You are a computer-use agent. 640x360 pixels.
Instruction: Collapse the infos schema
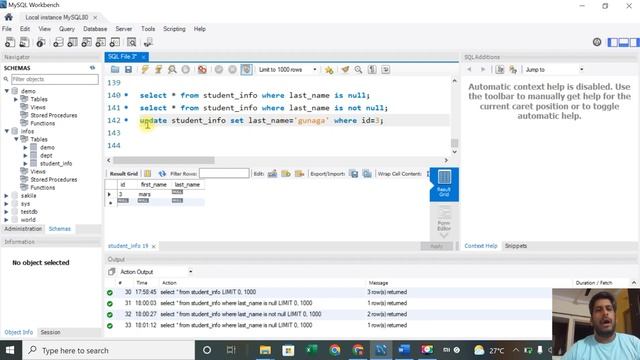(7, 131)
